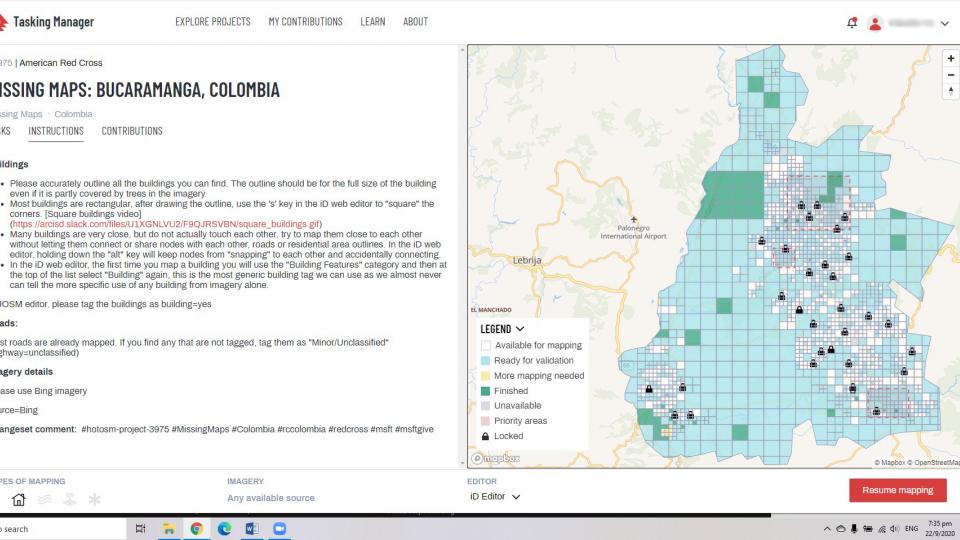The width and height of the screenshot is (960, 540).
Task: Zoom out on the map
Action: [x=950, y=75]
